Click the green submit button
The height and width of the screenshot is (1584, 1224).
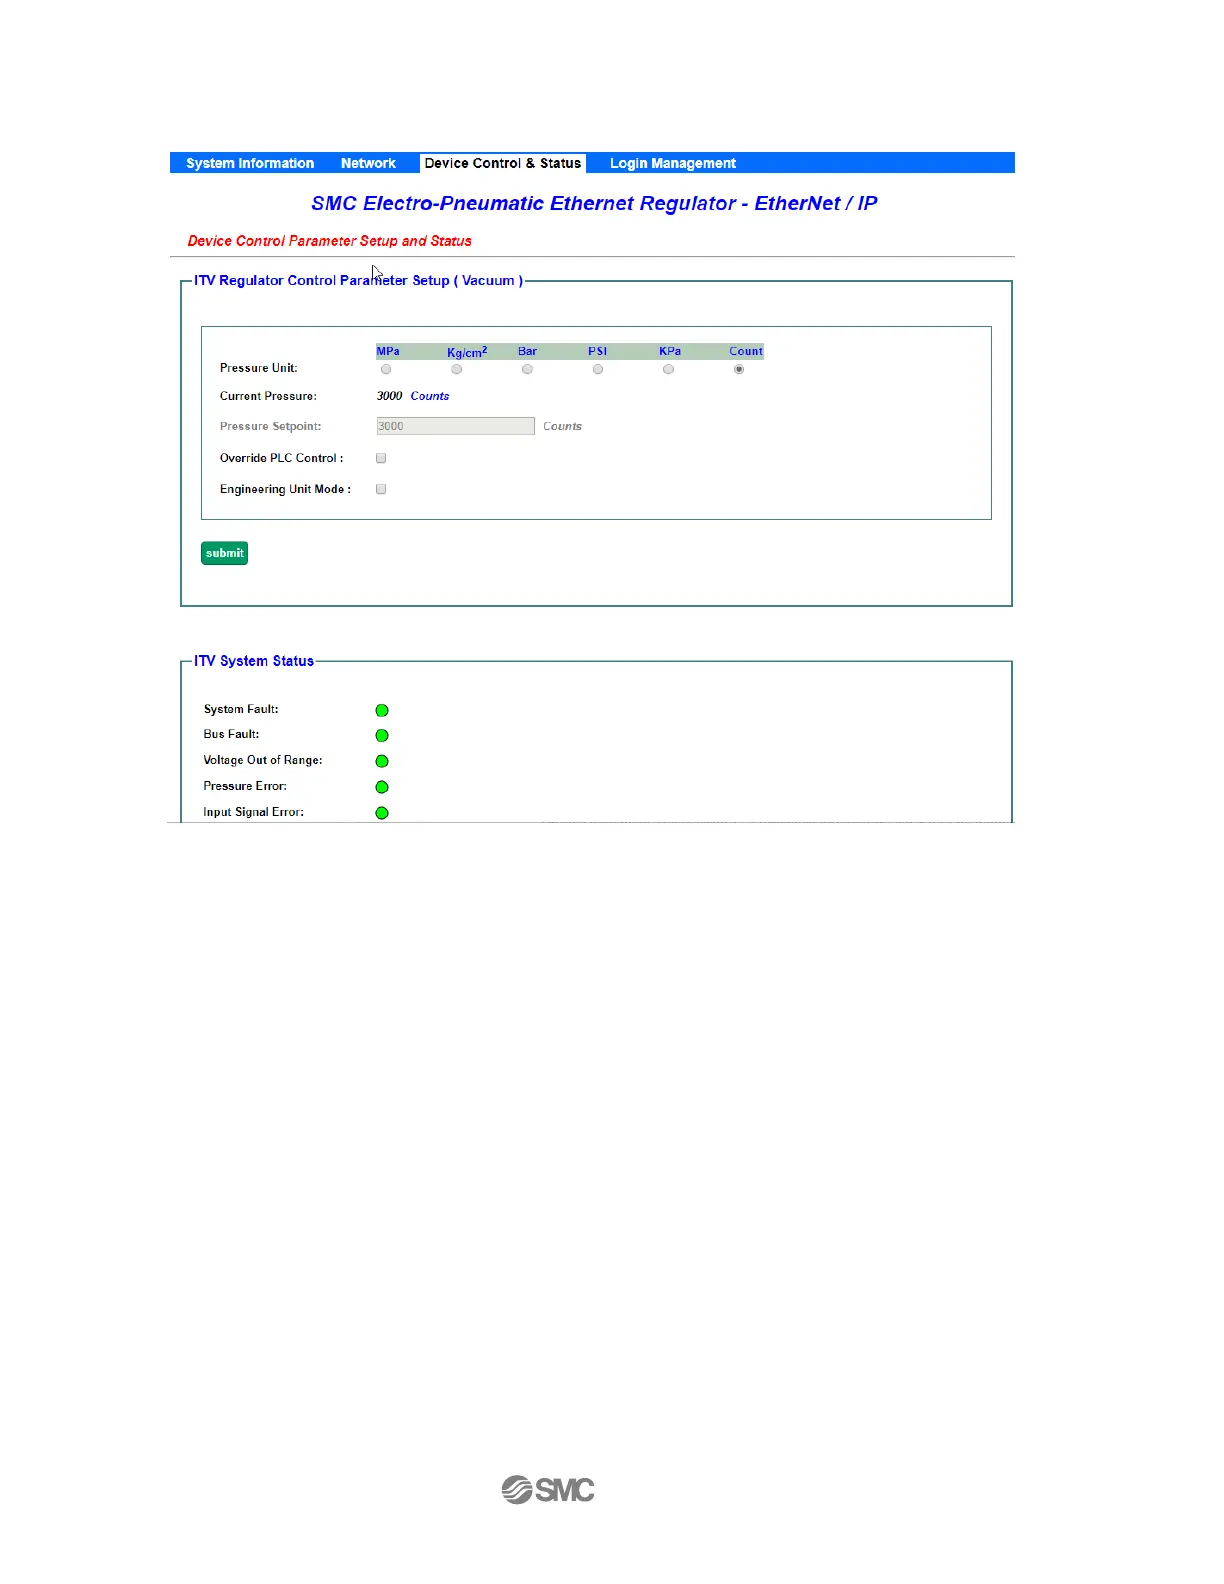point(224,553)
